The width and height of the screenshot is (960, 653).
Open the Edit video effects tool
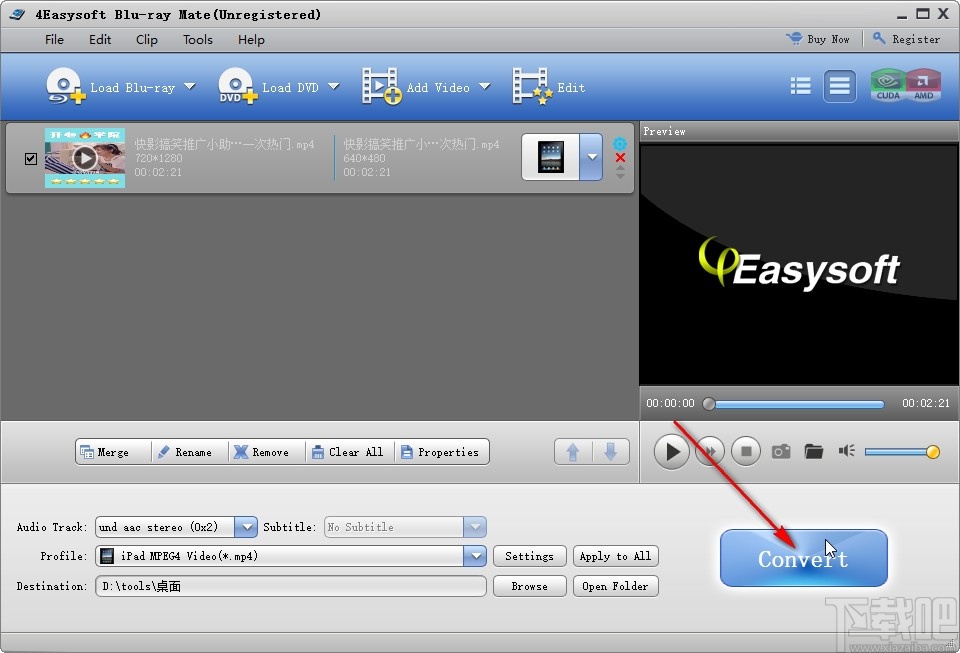point(549,87)
